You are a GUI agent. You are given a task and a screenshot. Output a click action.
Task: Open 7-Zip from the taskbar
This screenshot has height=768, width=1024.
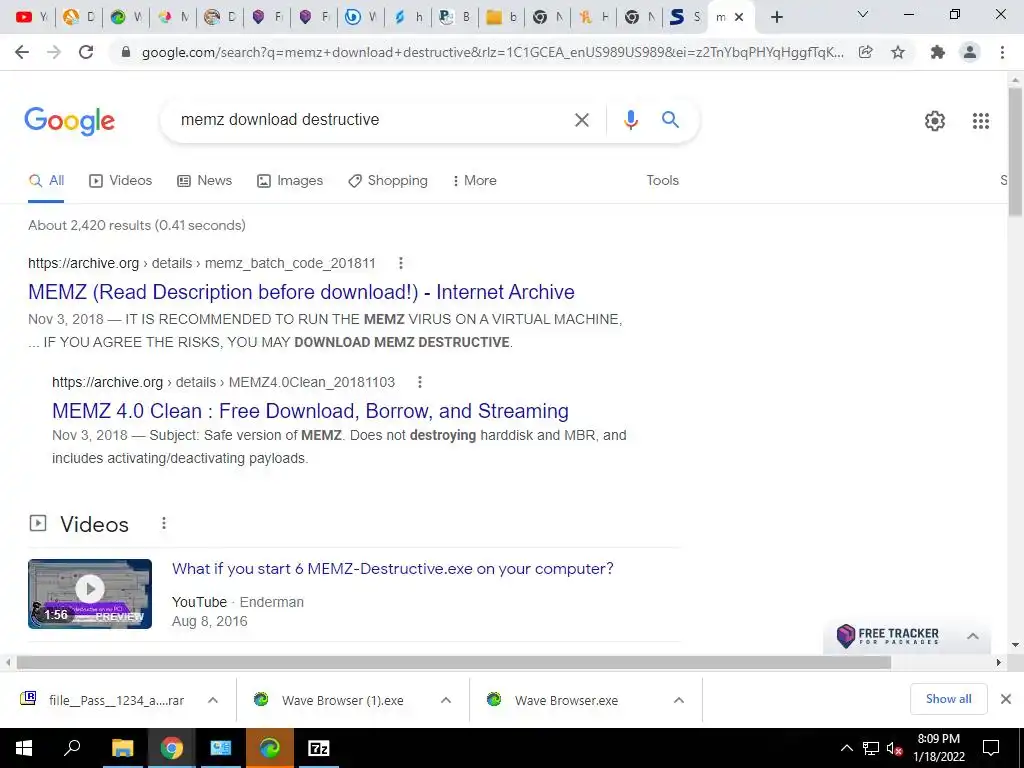[319, 748]
